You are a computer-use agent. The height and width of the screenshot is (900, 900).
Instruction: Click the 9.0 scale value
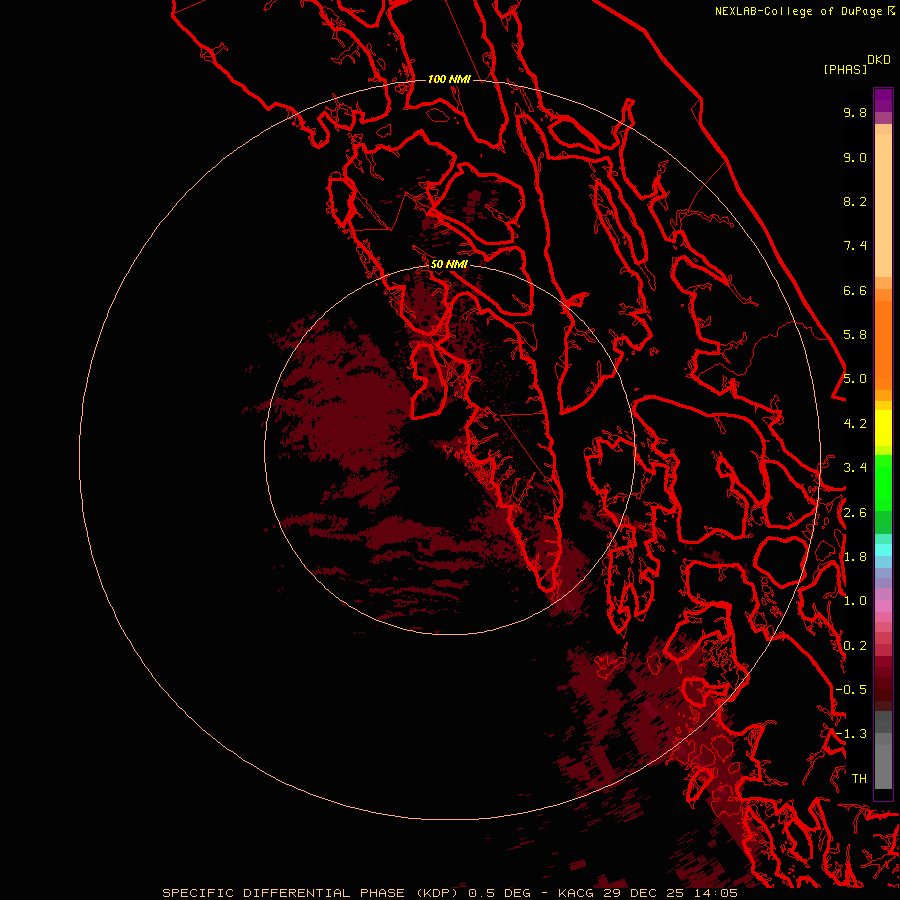[x=855, y=157]
